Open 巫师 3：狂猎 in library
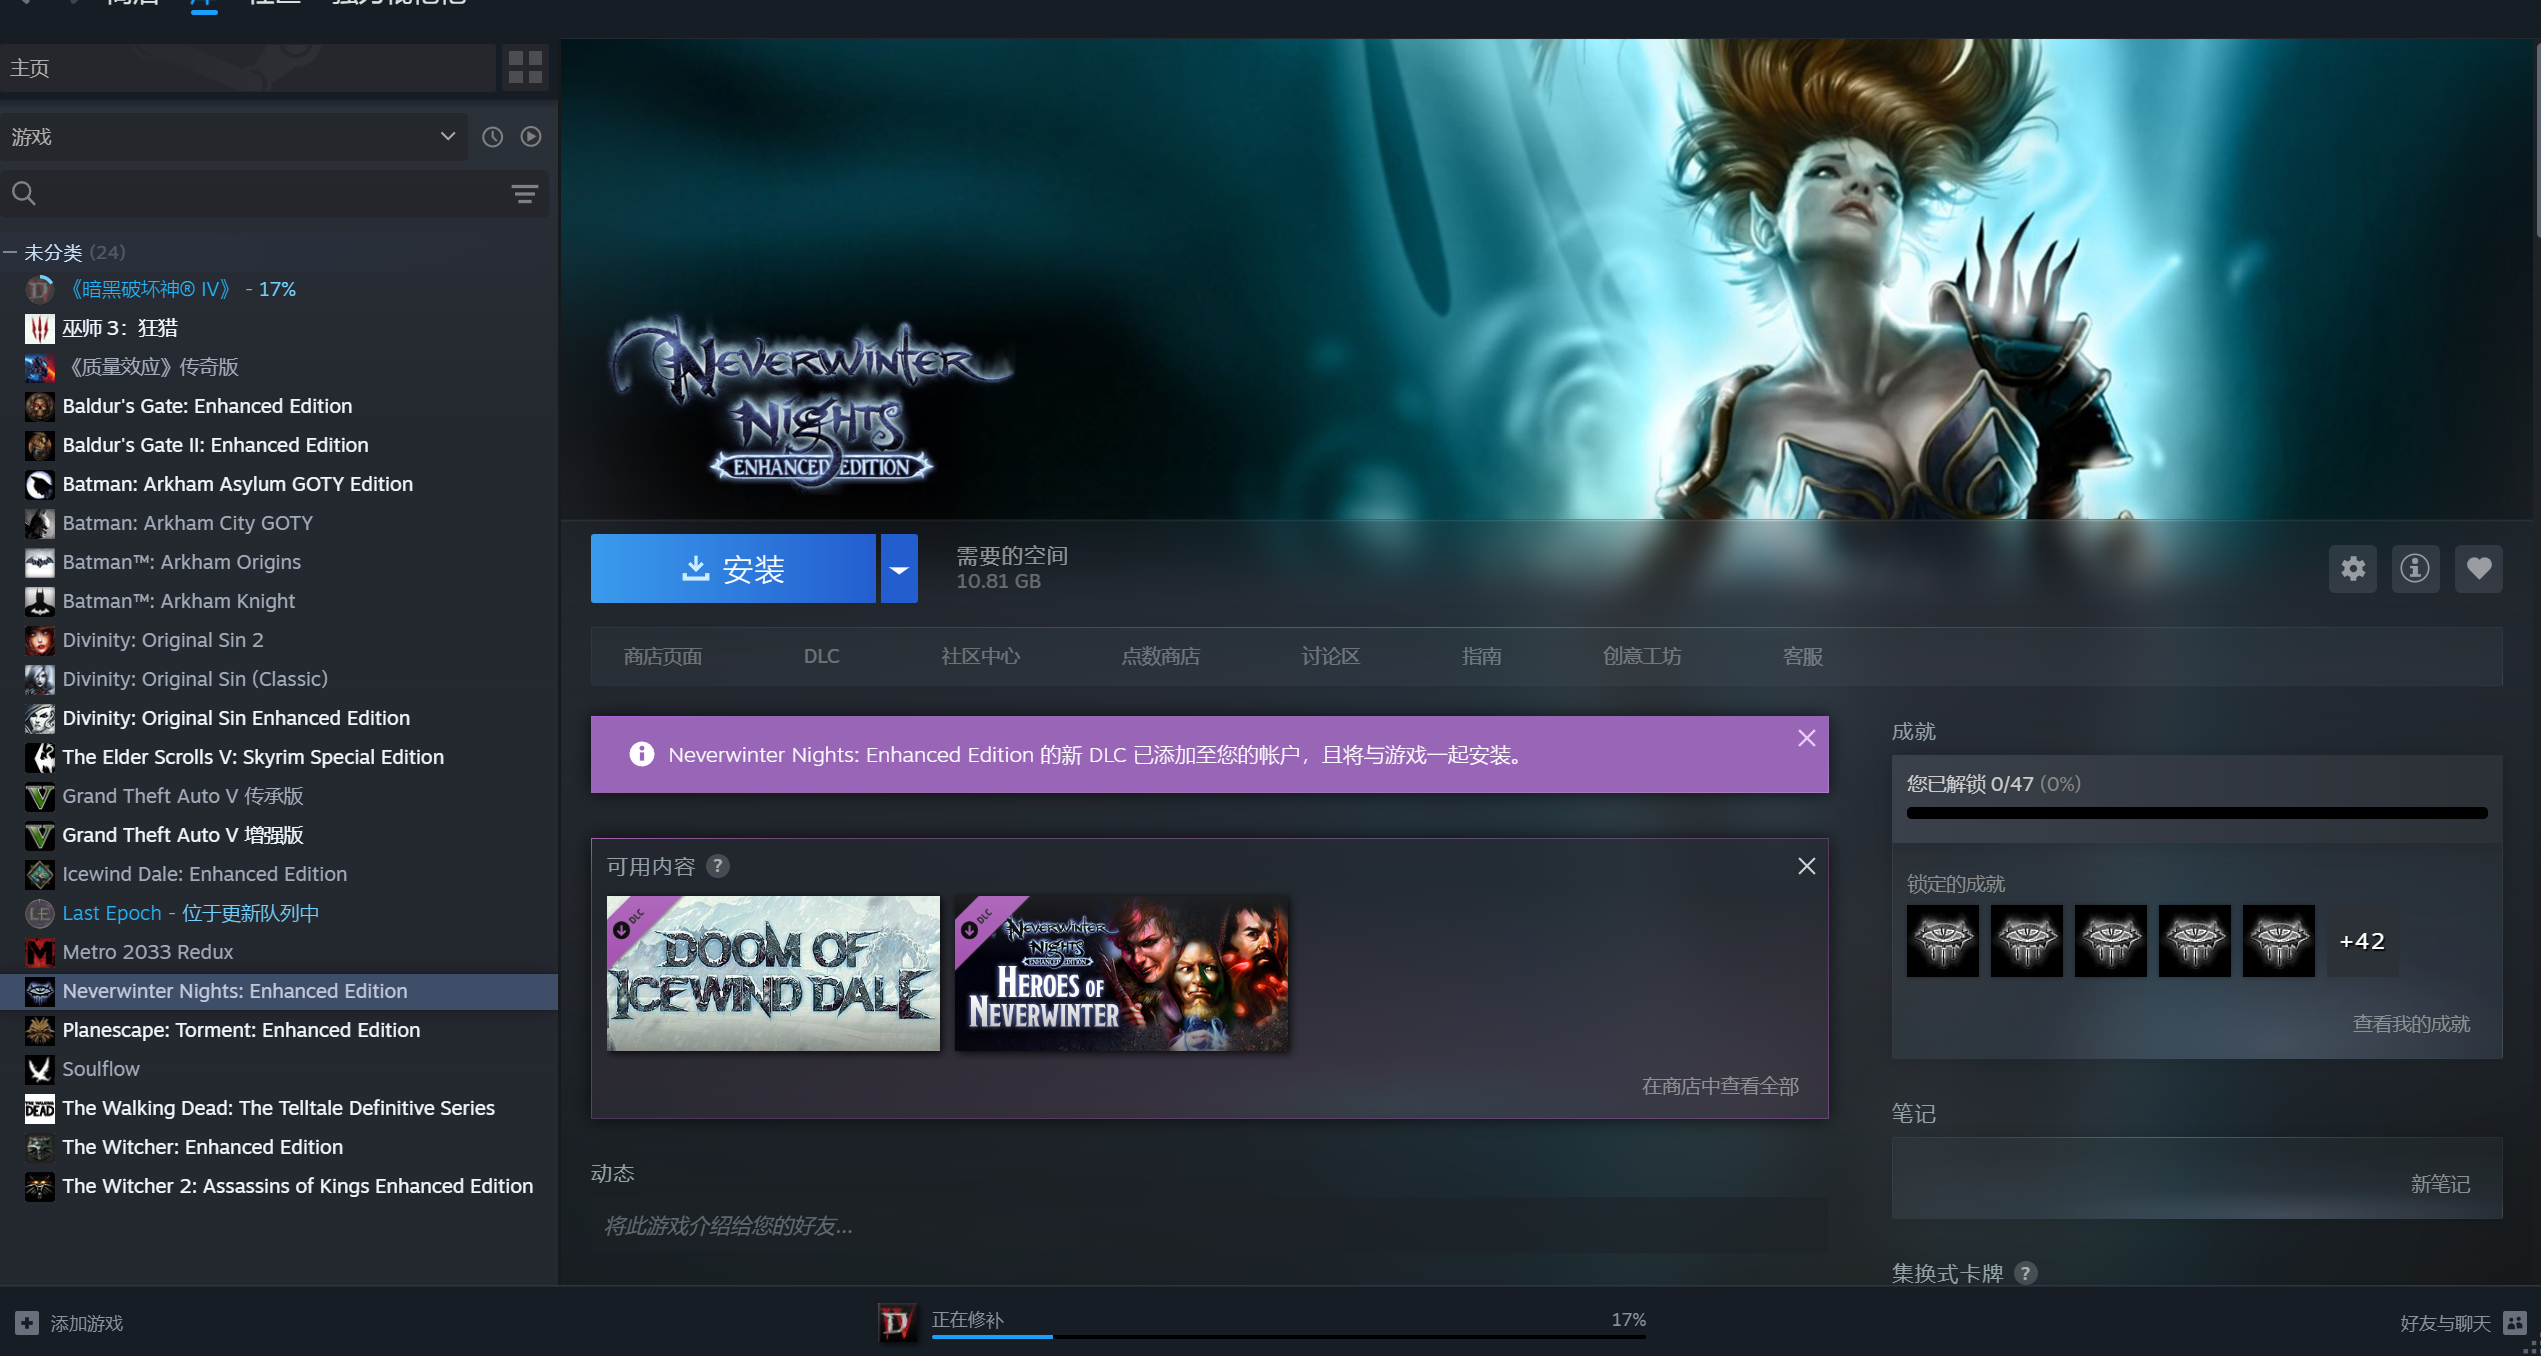Viewport: 2541px width, 1356px height. [x=279, y=328]
